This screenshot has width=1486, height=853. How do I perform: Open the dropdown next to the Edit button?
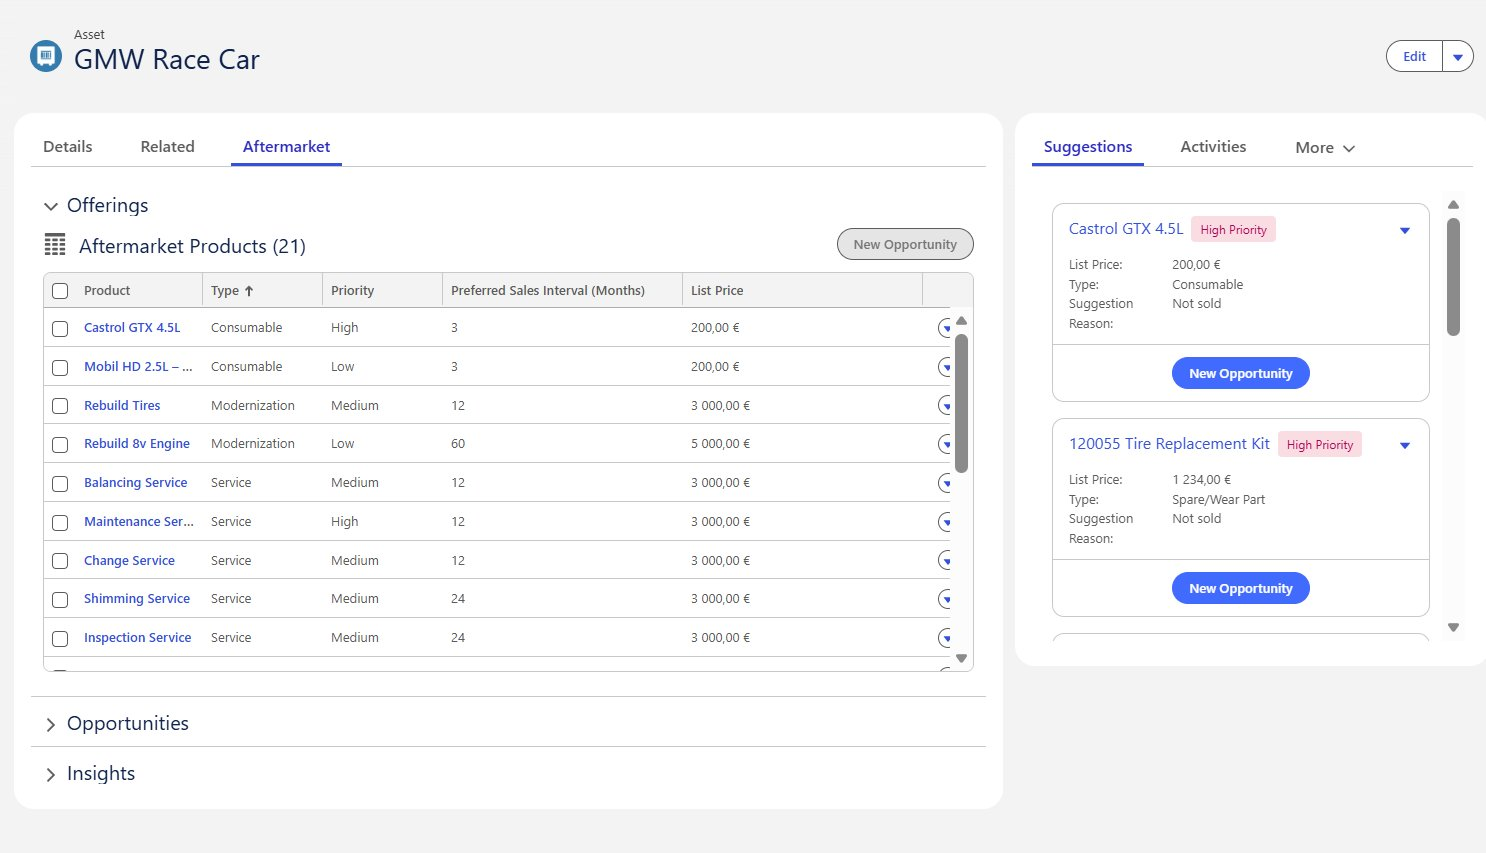point(1457,57)
